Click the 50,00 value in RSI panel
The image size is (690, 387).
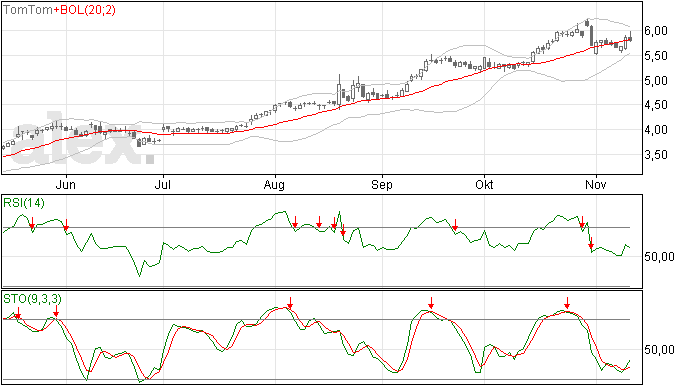coord(659,257)
